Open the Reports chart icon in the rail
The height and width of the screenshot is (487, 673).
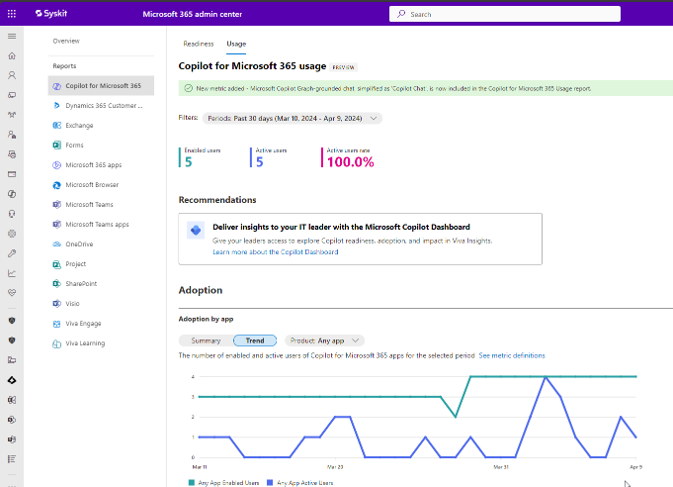coord(12,273)
